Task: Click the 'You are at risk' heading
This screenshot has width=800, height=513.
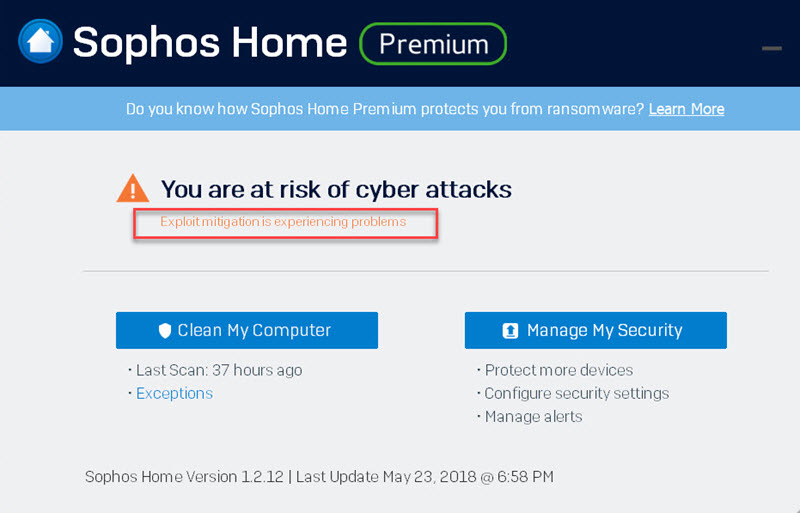Action: pyautogui.click(x=336, y=188)
